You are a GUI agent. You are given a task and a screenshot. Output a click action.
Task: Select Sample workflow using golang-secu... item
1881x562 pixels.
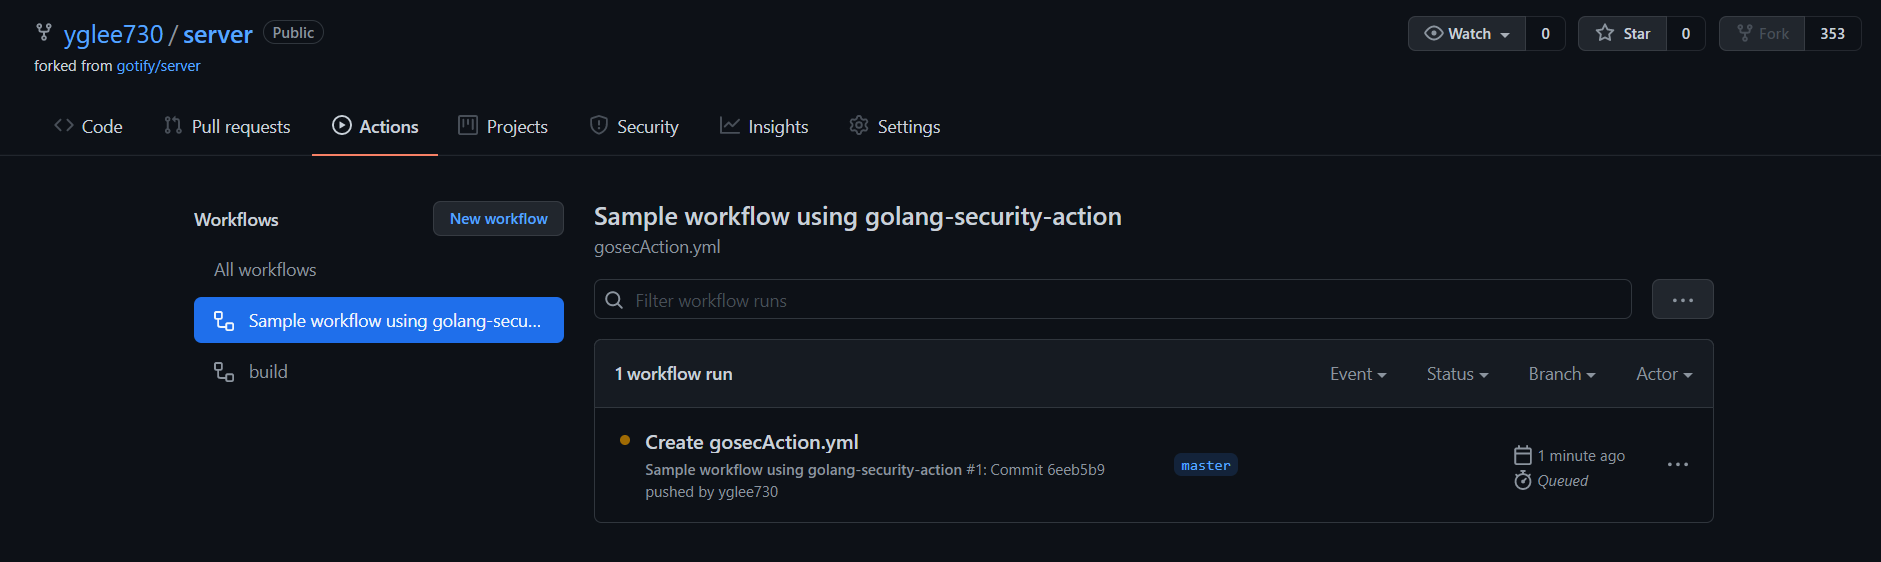click(x=379, y=320)
